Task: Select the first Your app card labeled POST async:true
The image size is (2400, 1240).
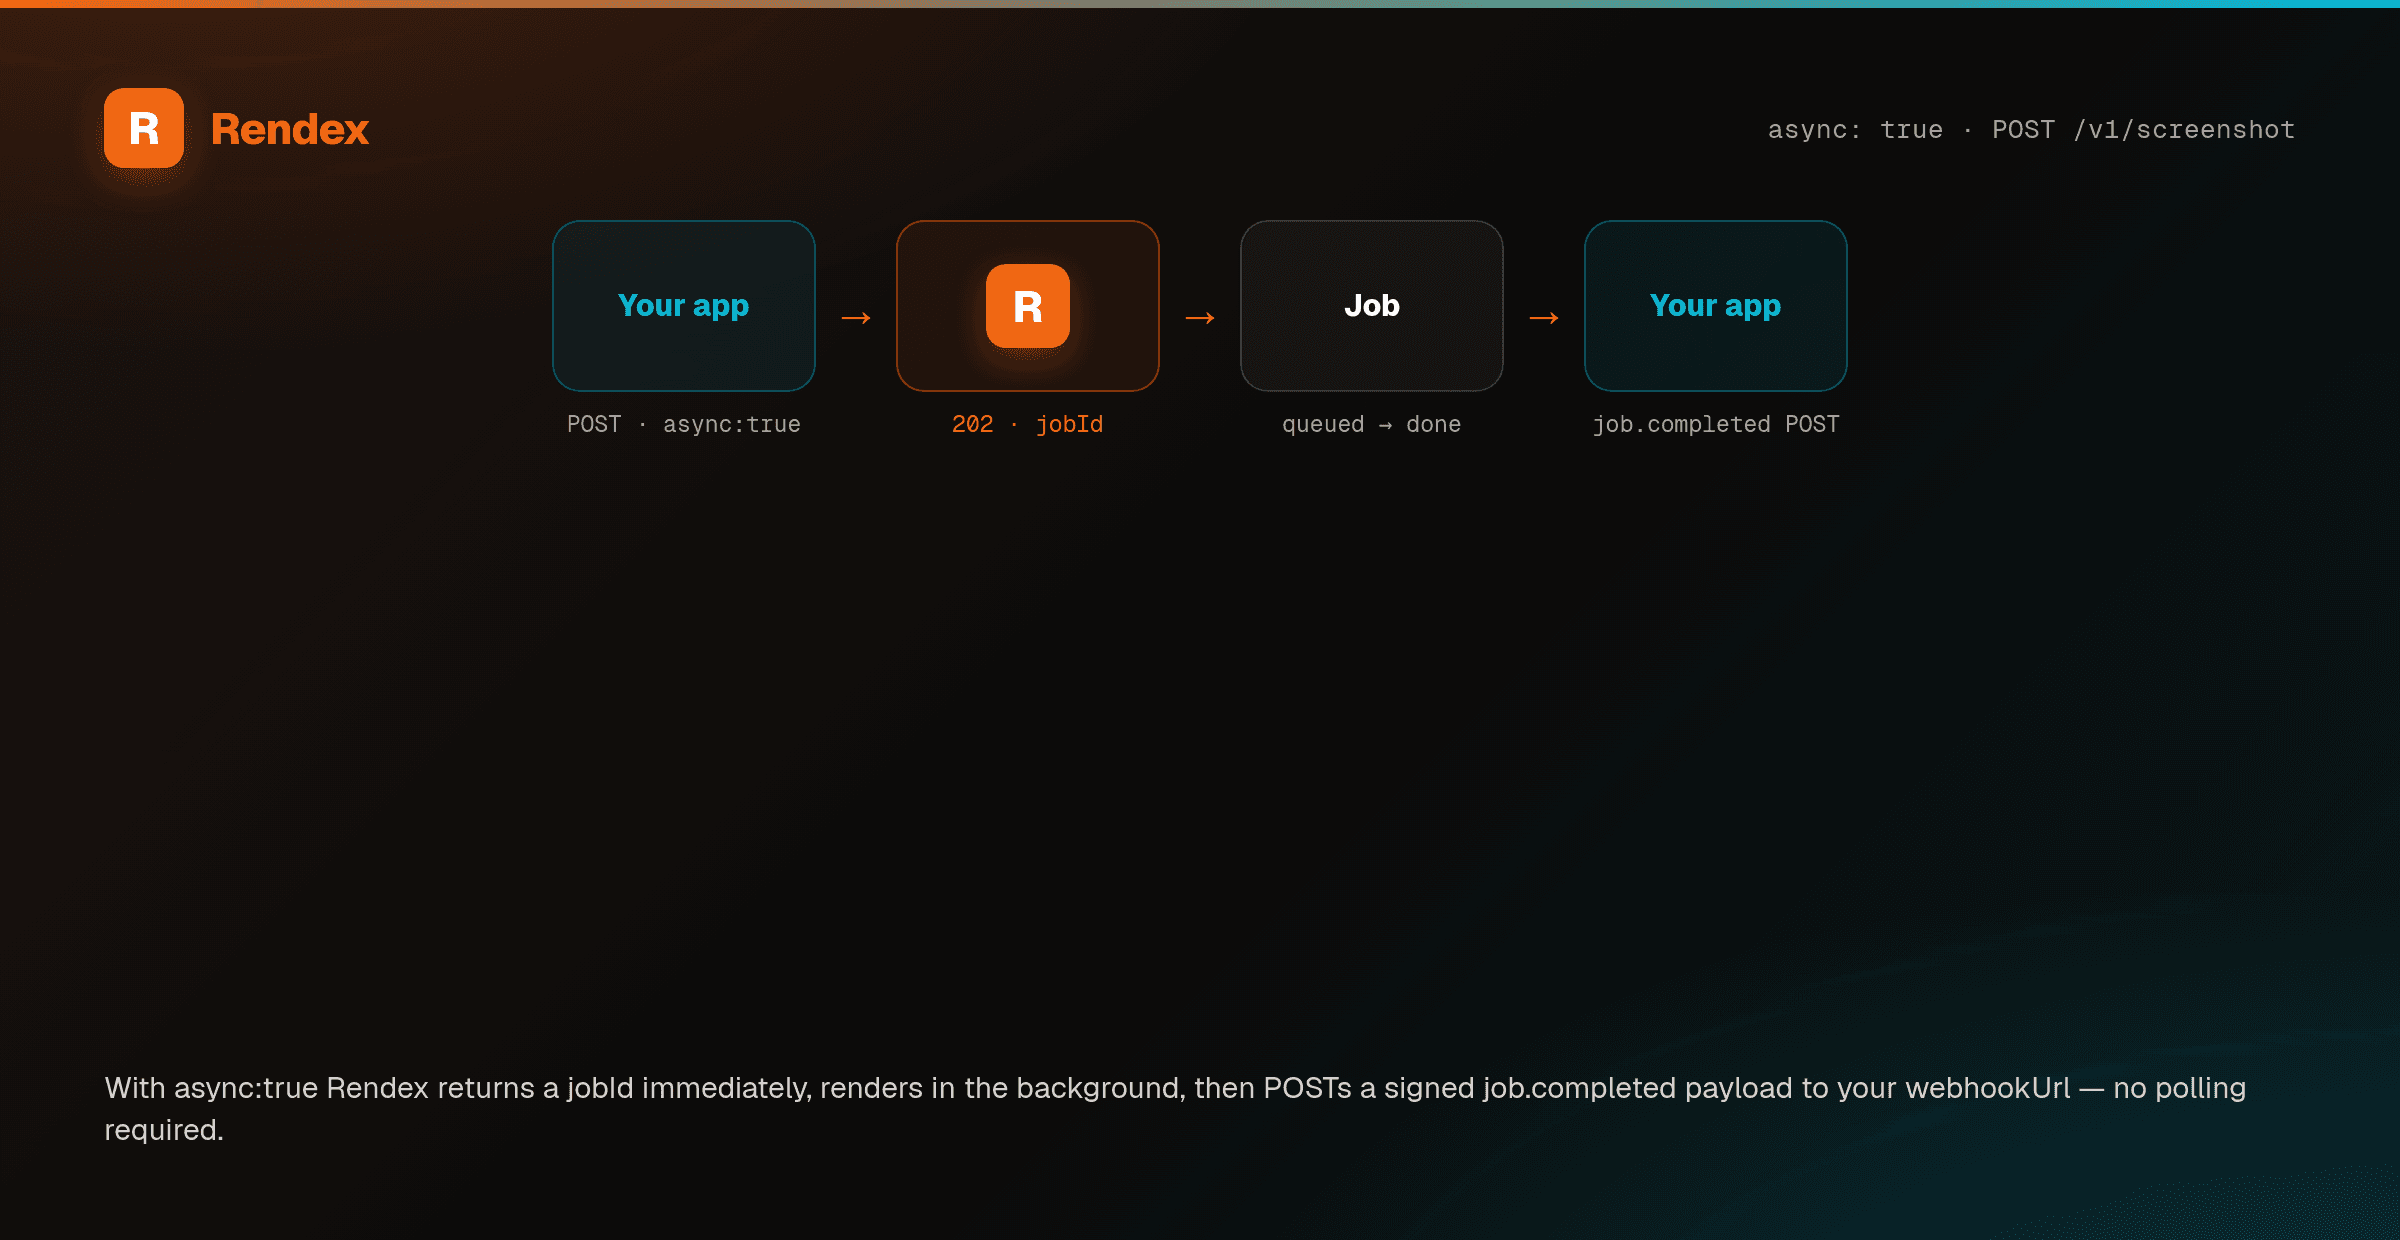Action: pos(684,306)
